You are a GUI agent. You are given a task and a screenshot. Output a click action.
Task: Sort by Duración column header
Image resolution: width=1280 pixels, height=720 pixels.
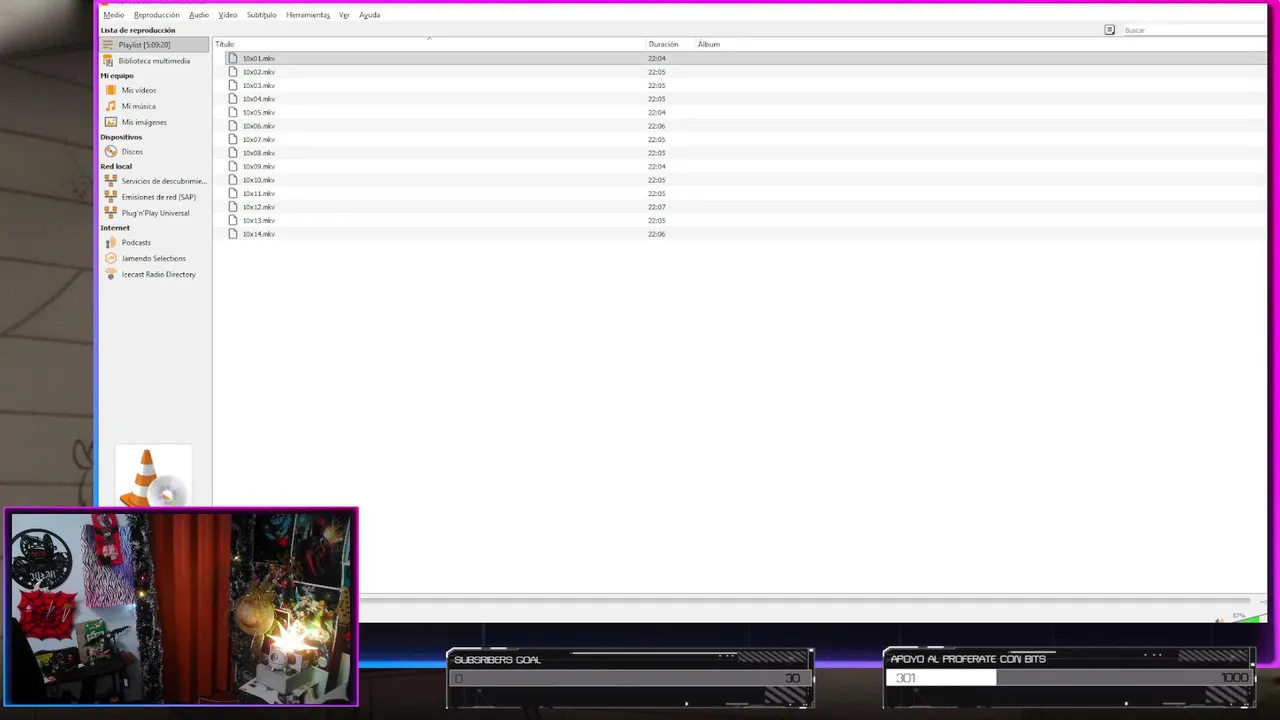(x=670, y=44)
